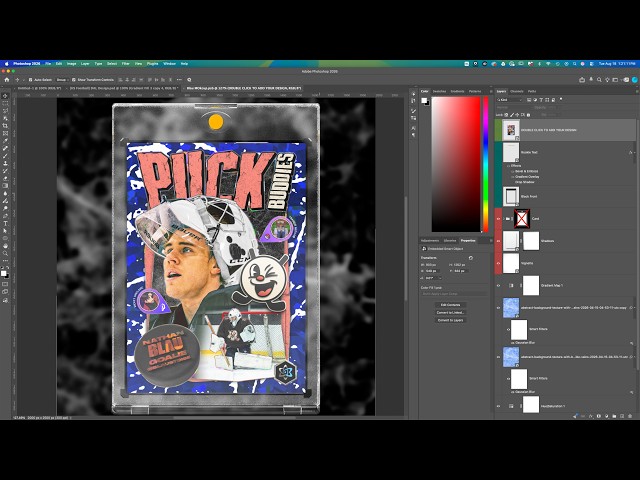Click the new adjustment layer icon
640x480 pixels.
click(607, 416)
